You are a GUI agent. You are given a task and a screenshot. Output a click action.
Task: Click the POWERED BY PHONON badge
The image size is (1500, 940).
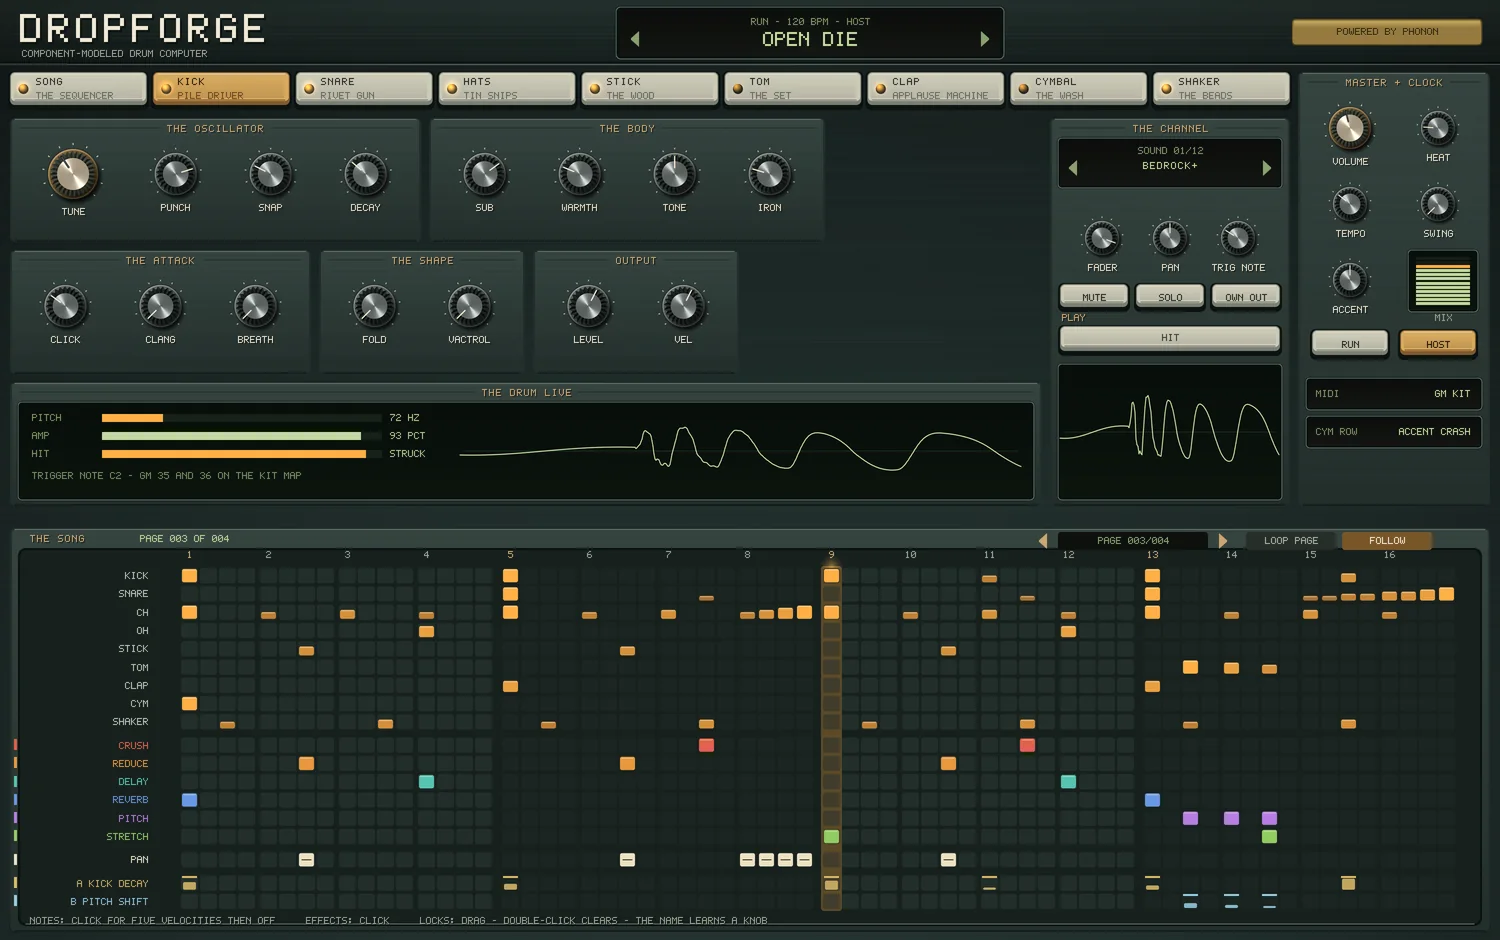[1387, 32]
